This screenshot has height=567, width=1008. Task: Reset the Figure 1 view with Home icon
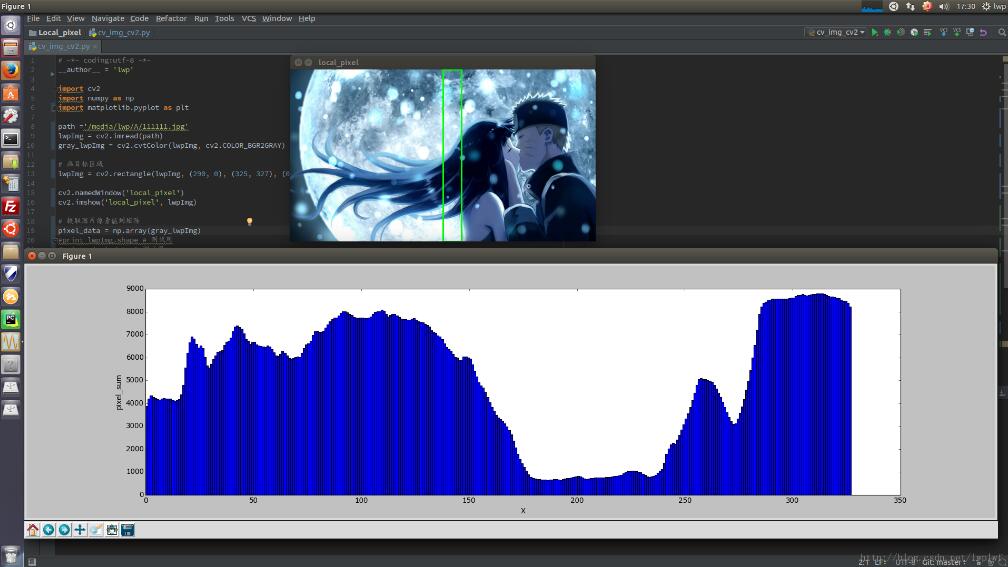click(33, 530)
